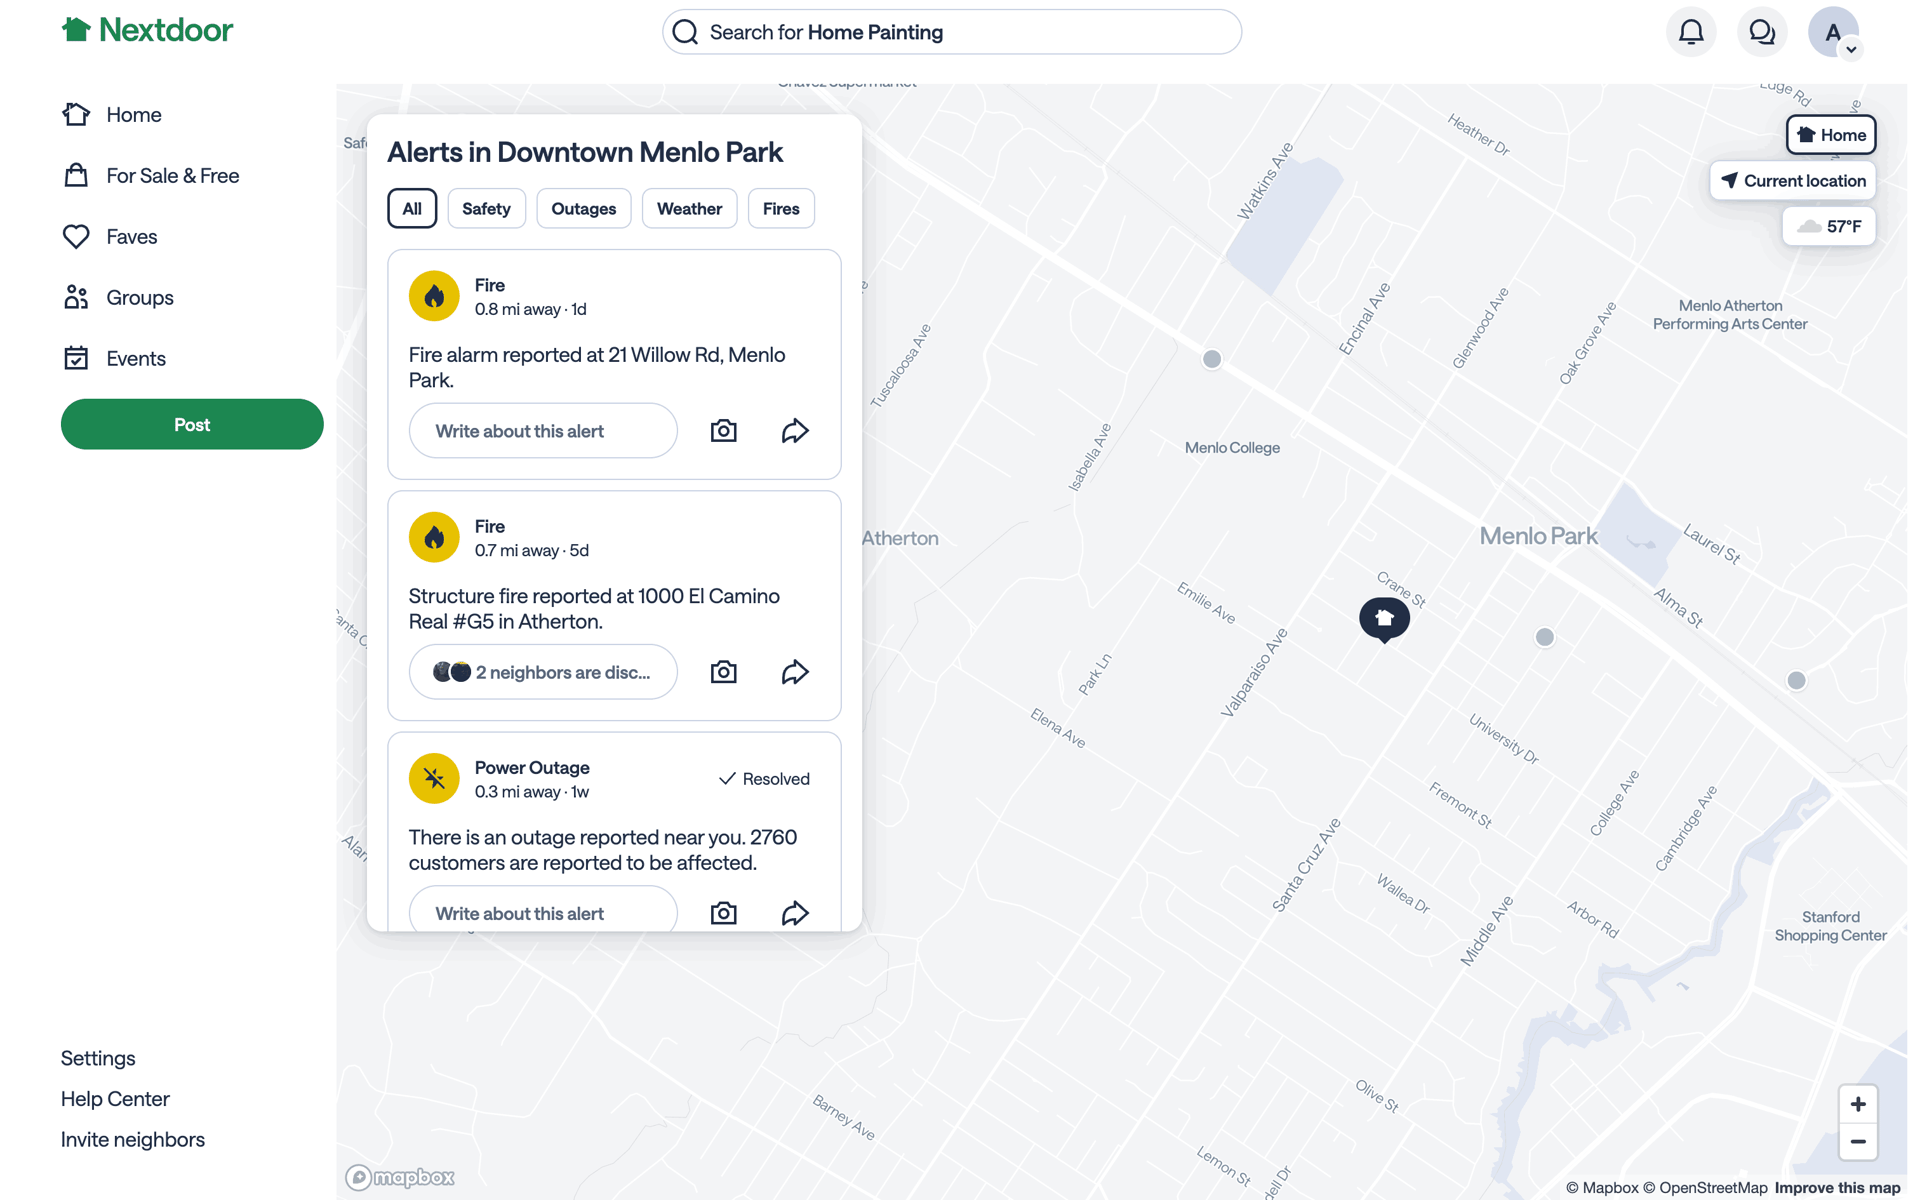Filter alerts by Fires

click(x=781, y=208)
